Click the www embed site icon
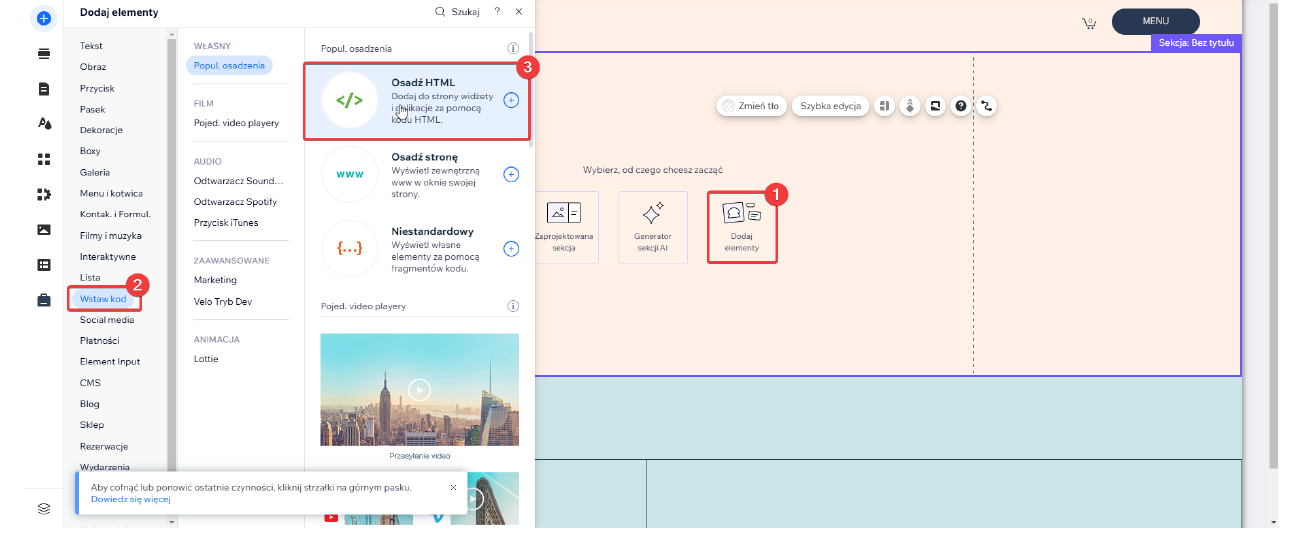 (x=350, y=174)
